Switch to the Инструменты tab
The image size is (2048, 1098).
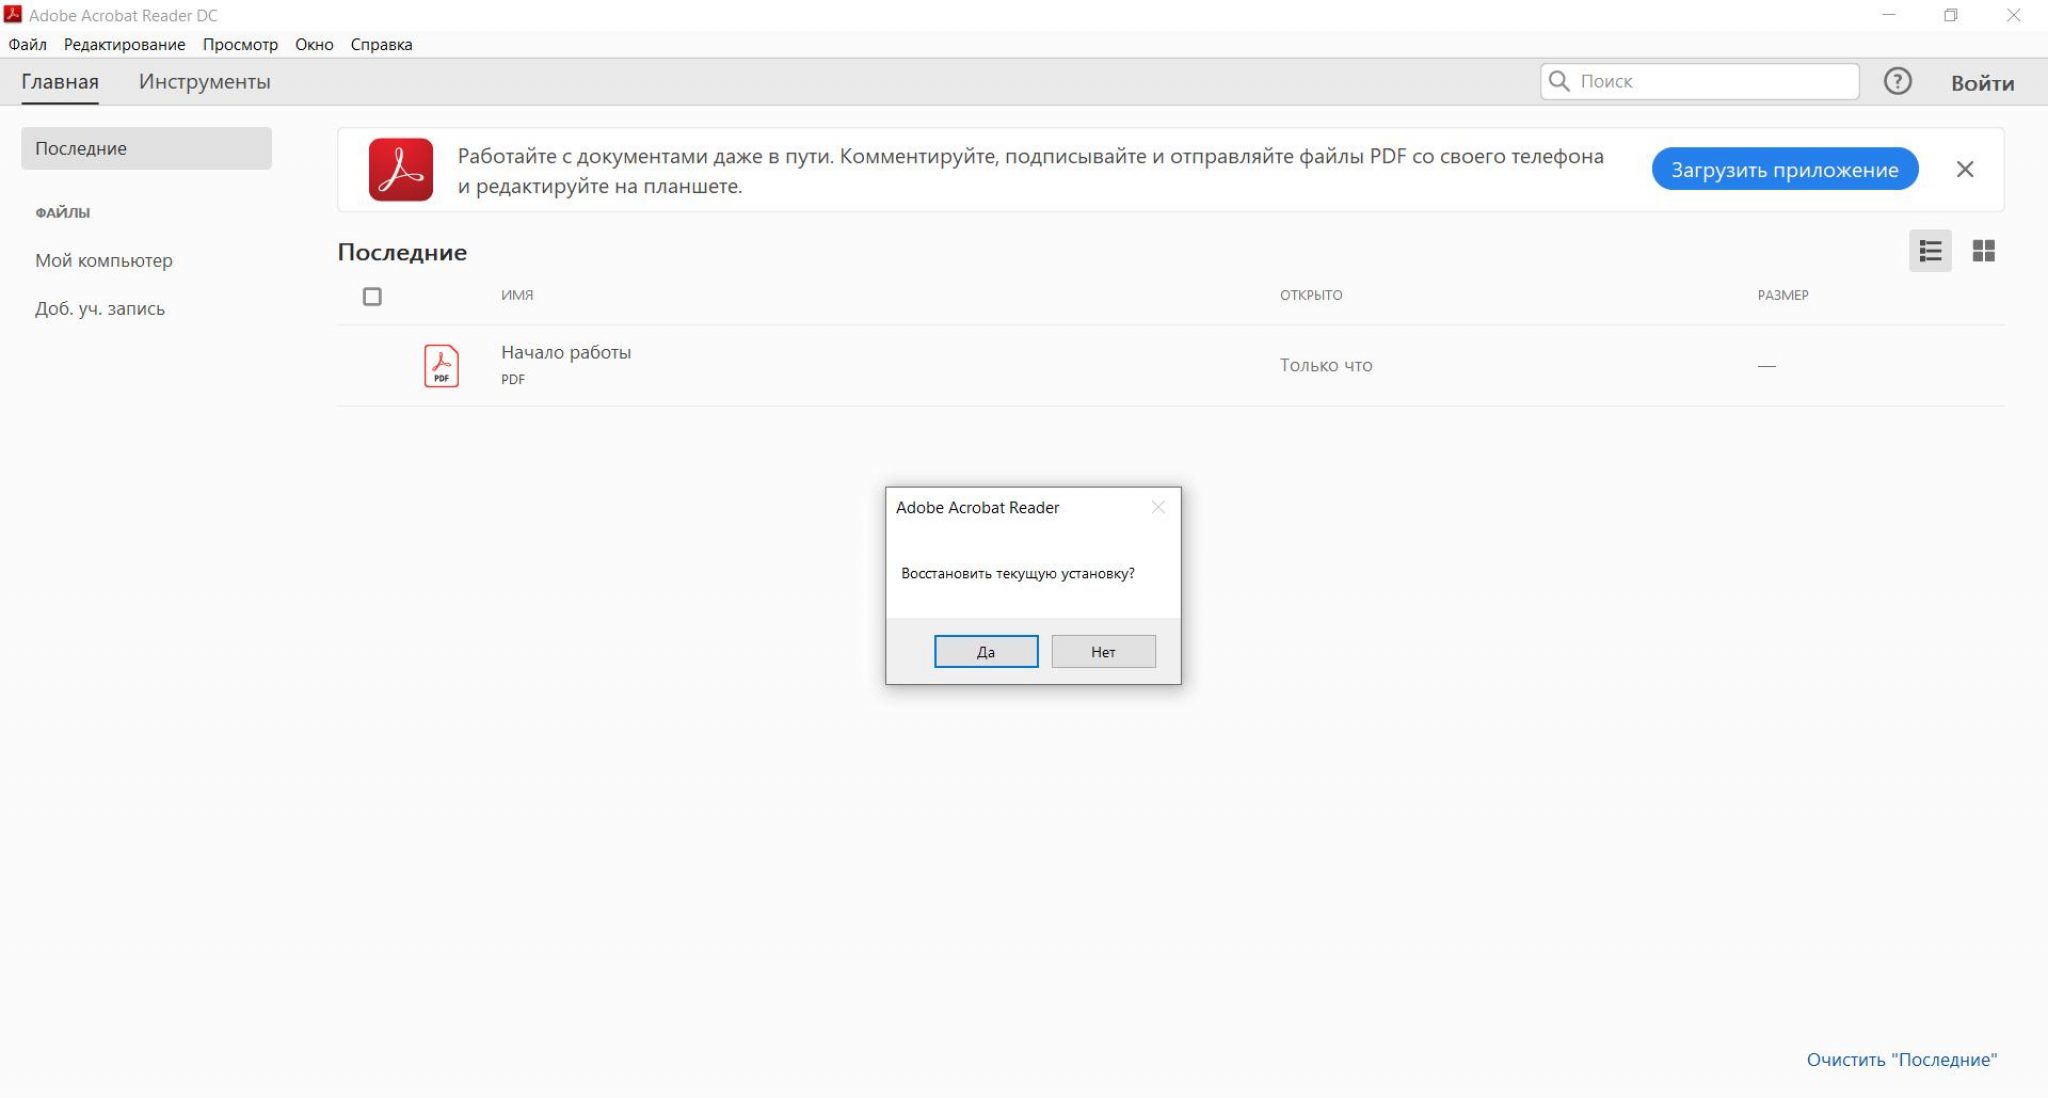pos(204,82)
